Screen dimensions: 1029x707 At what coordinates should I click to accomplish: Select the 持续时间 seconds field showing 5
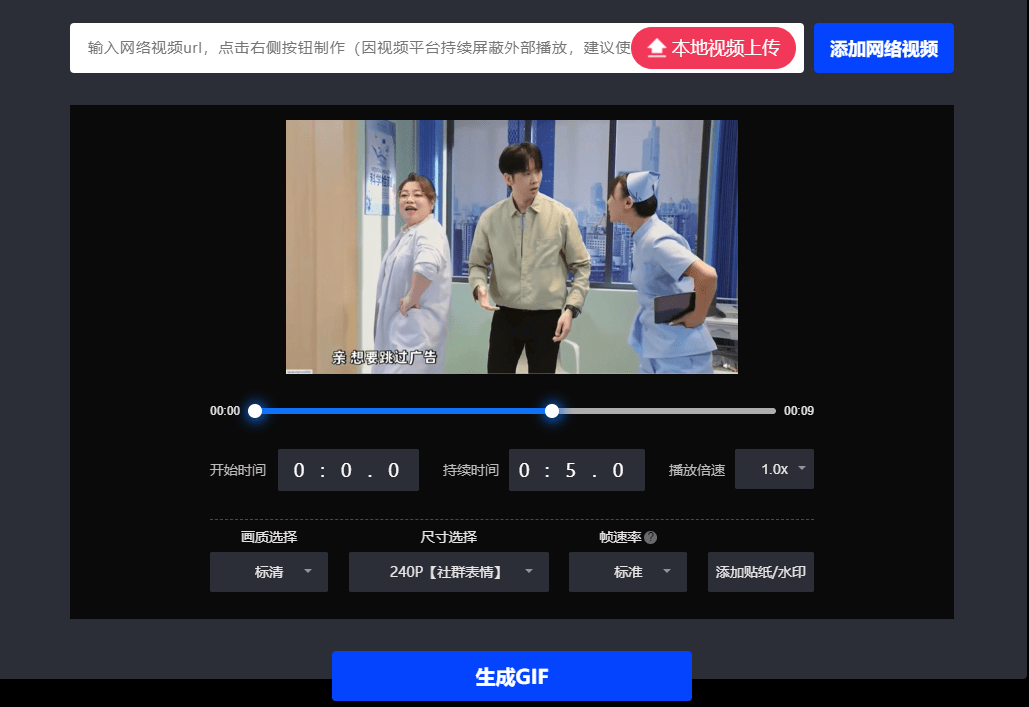571,470
